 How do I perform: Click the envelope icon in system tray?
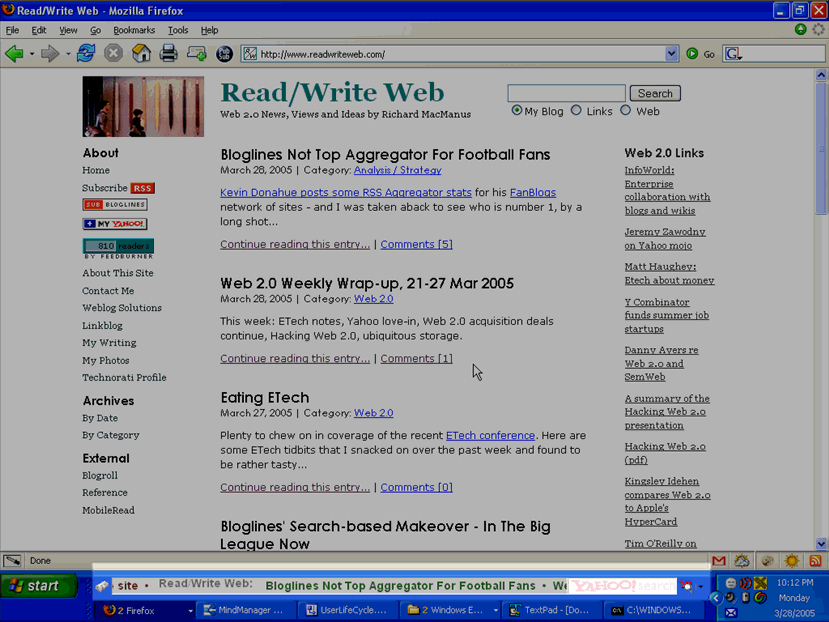pyautogui.click(x=731, y=612)
